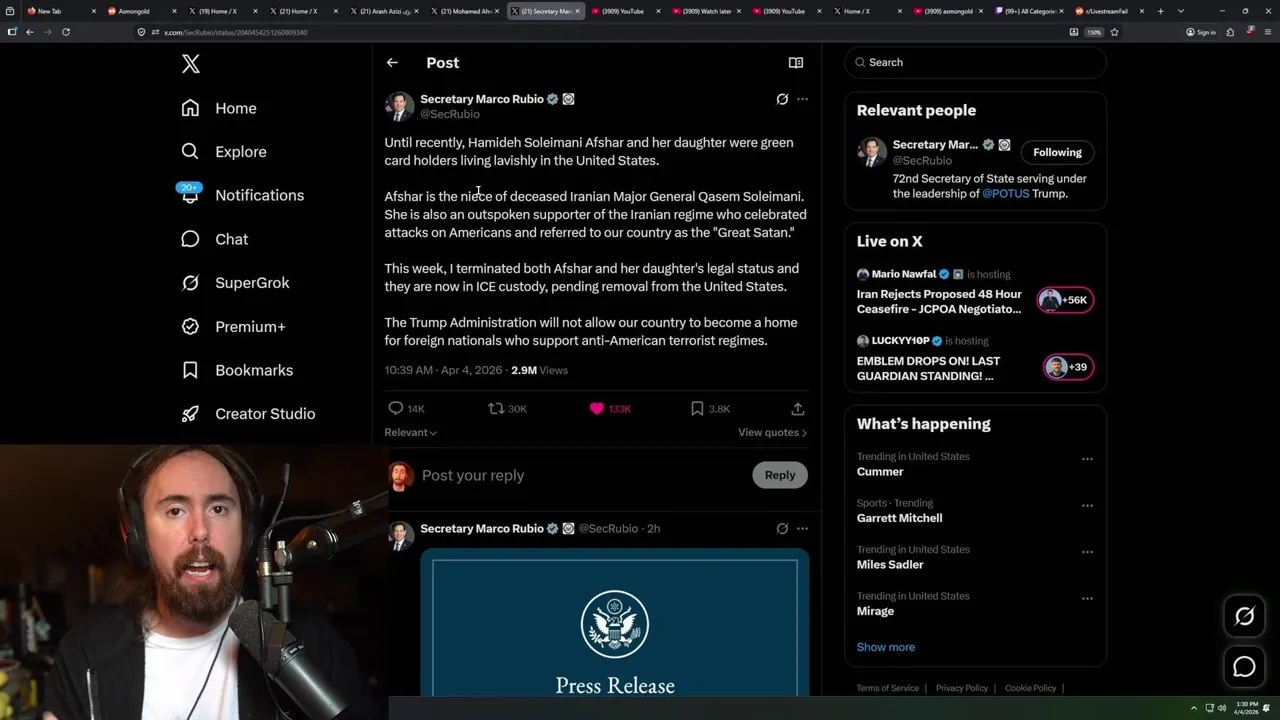The image size is (1280, 720).
Task: Share the post via the share icon
Action: coord(797,409)
